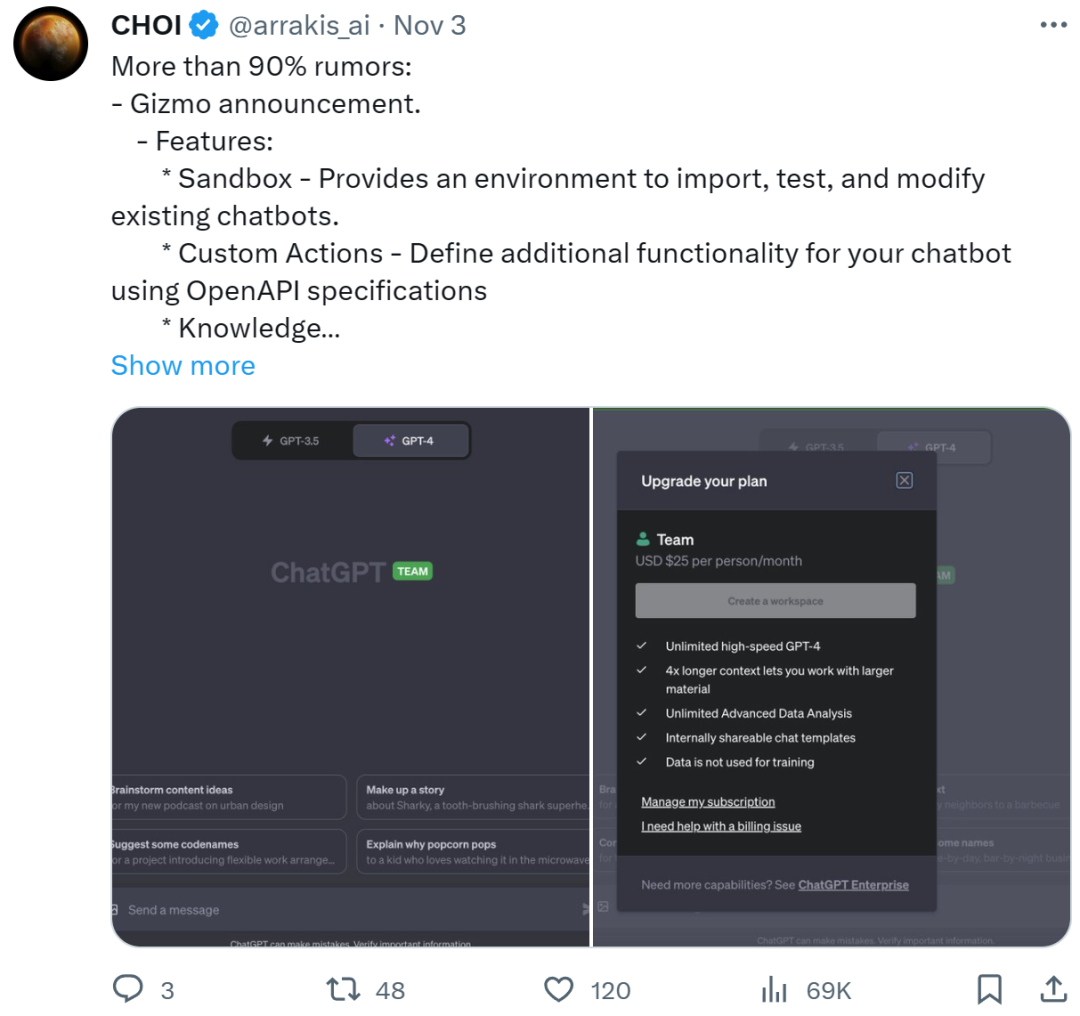This screenshot has width=1080, height=1016.
Task: Click the Send a message input box
Action: tap(280, 909)
